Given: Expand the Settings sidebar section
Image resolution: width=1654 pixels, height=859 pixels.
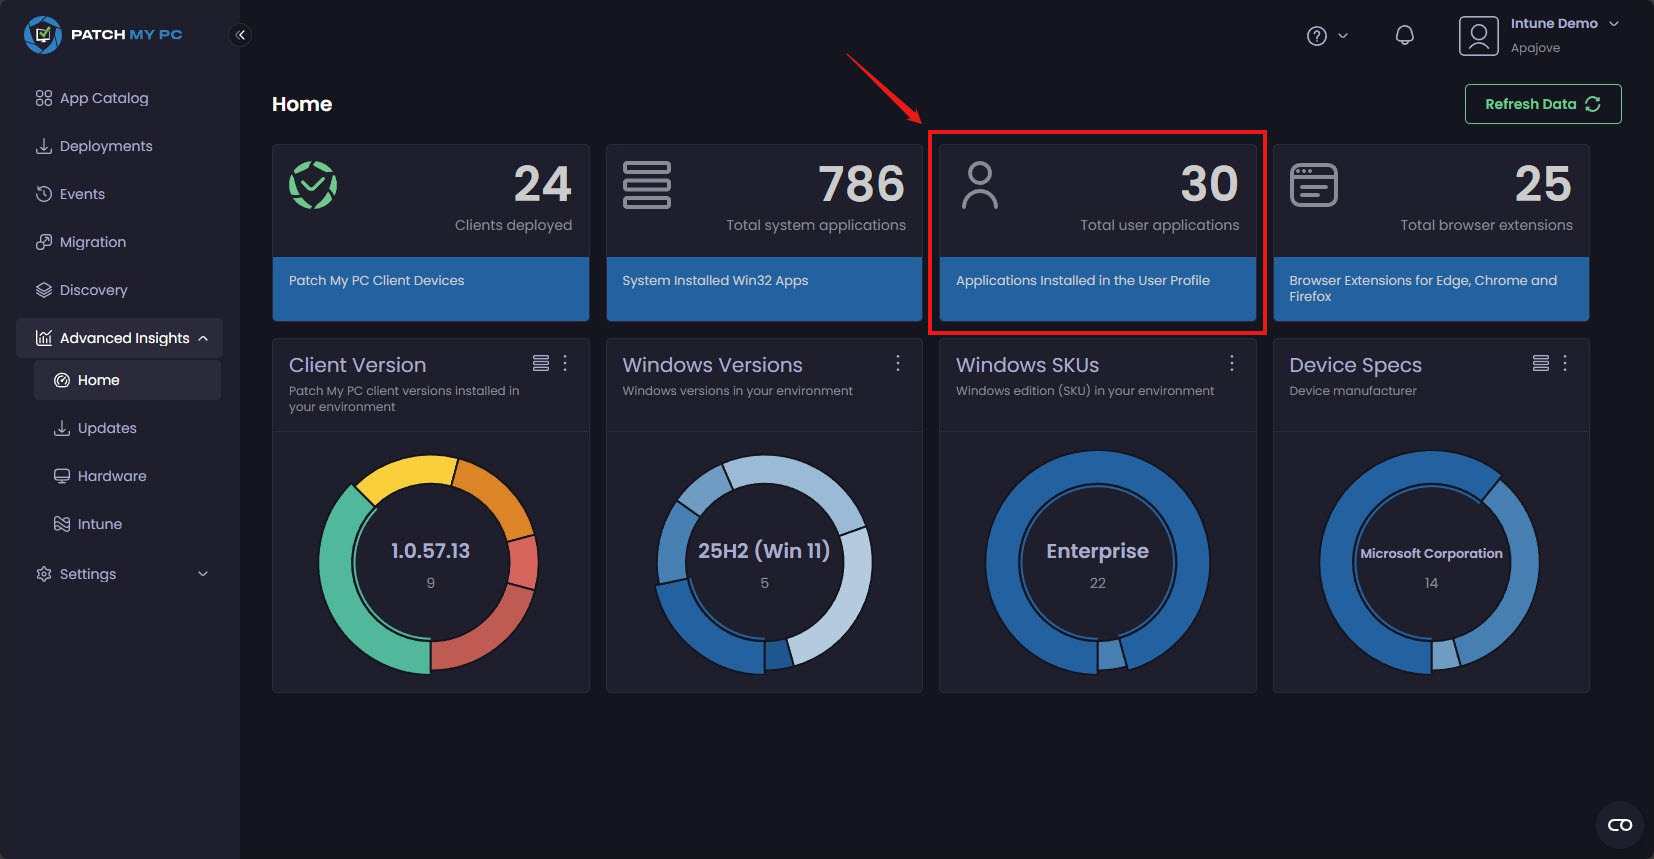Looking at the screenshot, I should [x=120, y=574].
